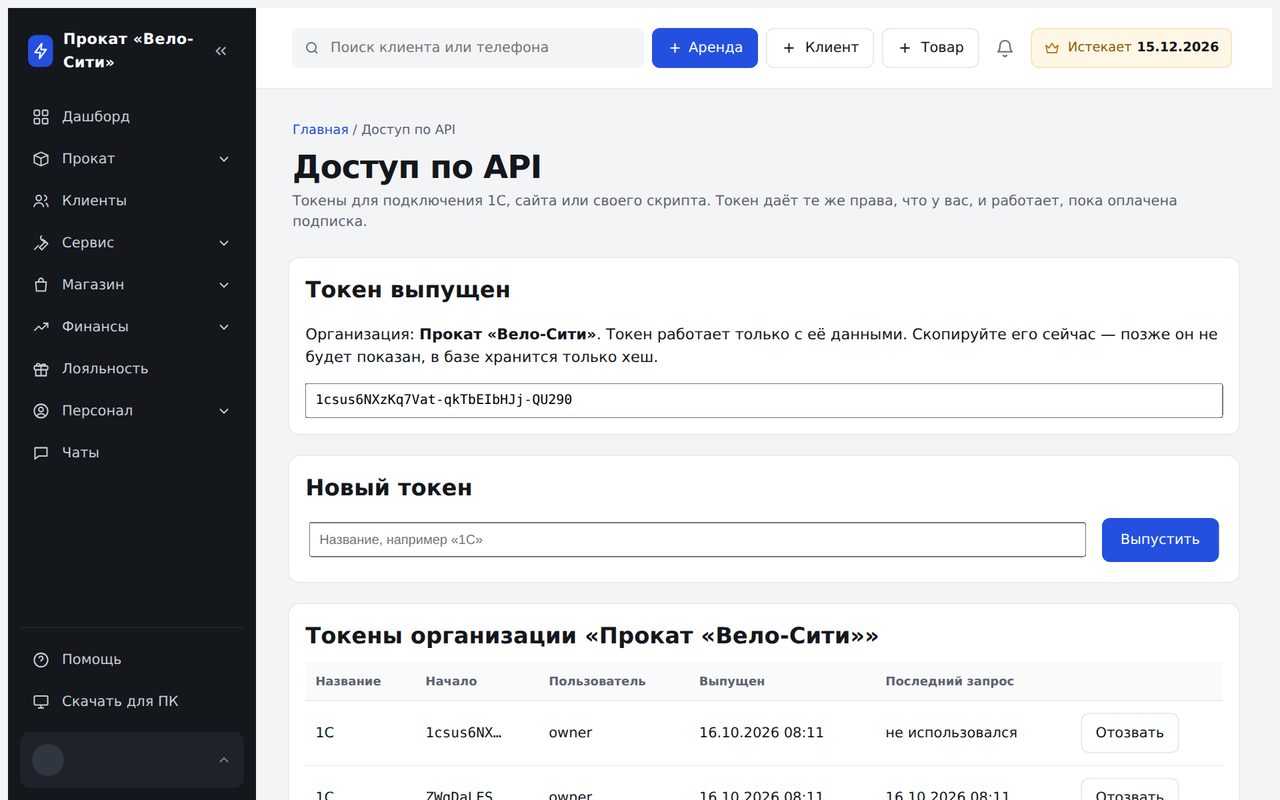Open the user profile menu chevron
The width and height of the screenshot is (1280, 800).
coord(224,760)
